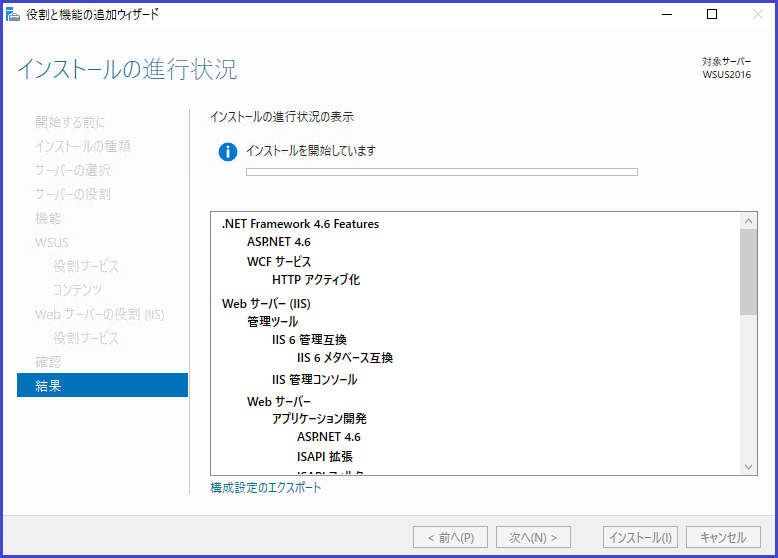Click .NET Framework 4.6 Features entry
Image resolution: width=778 pixels, height=558 pixels.
coord(300,224)
